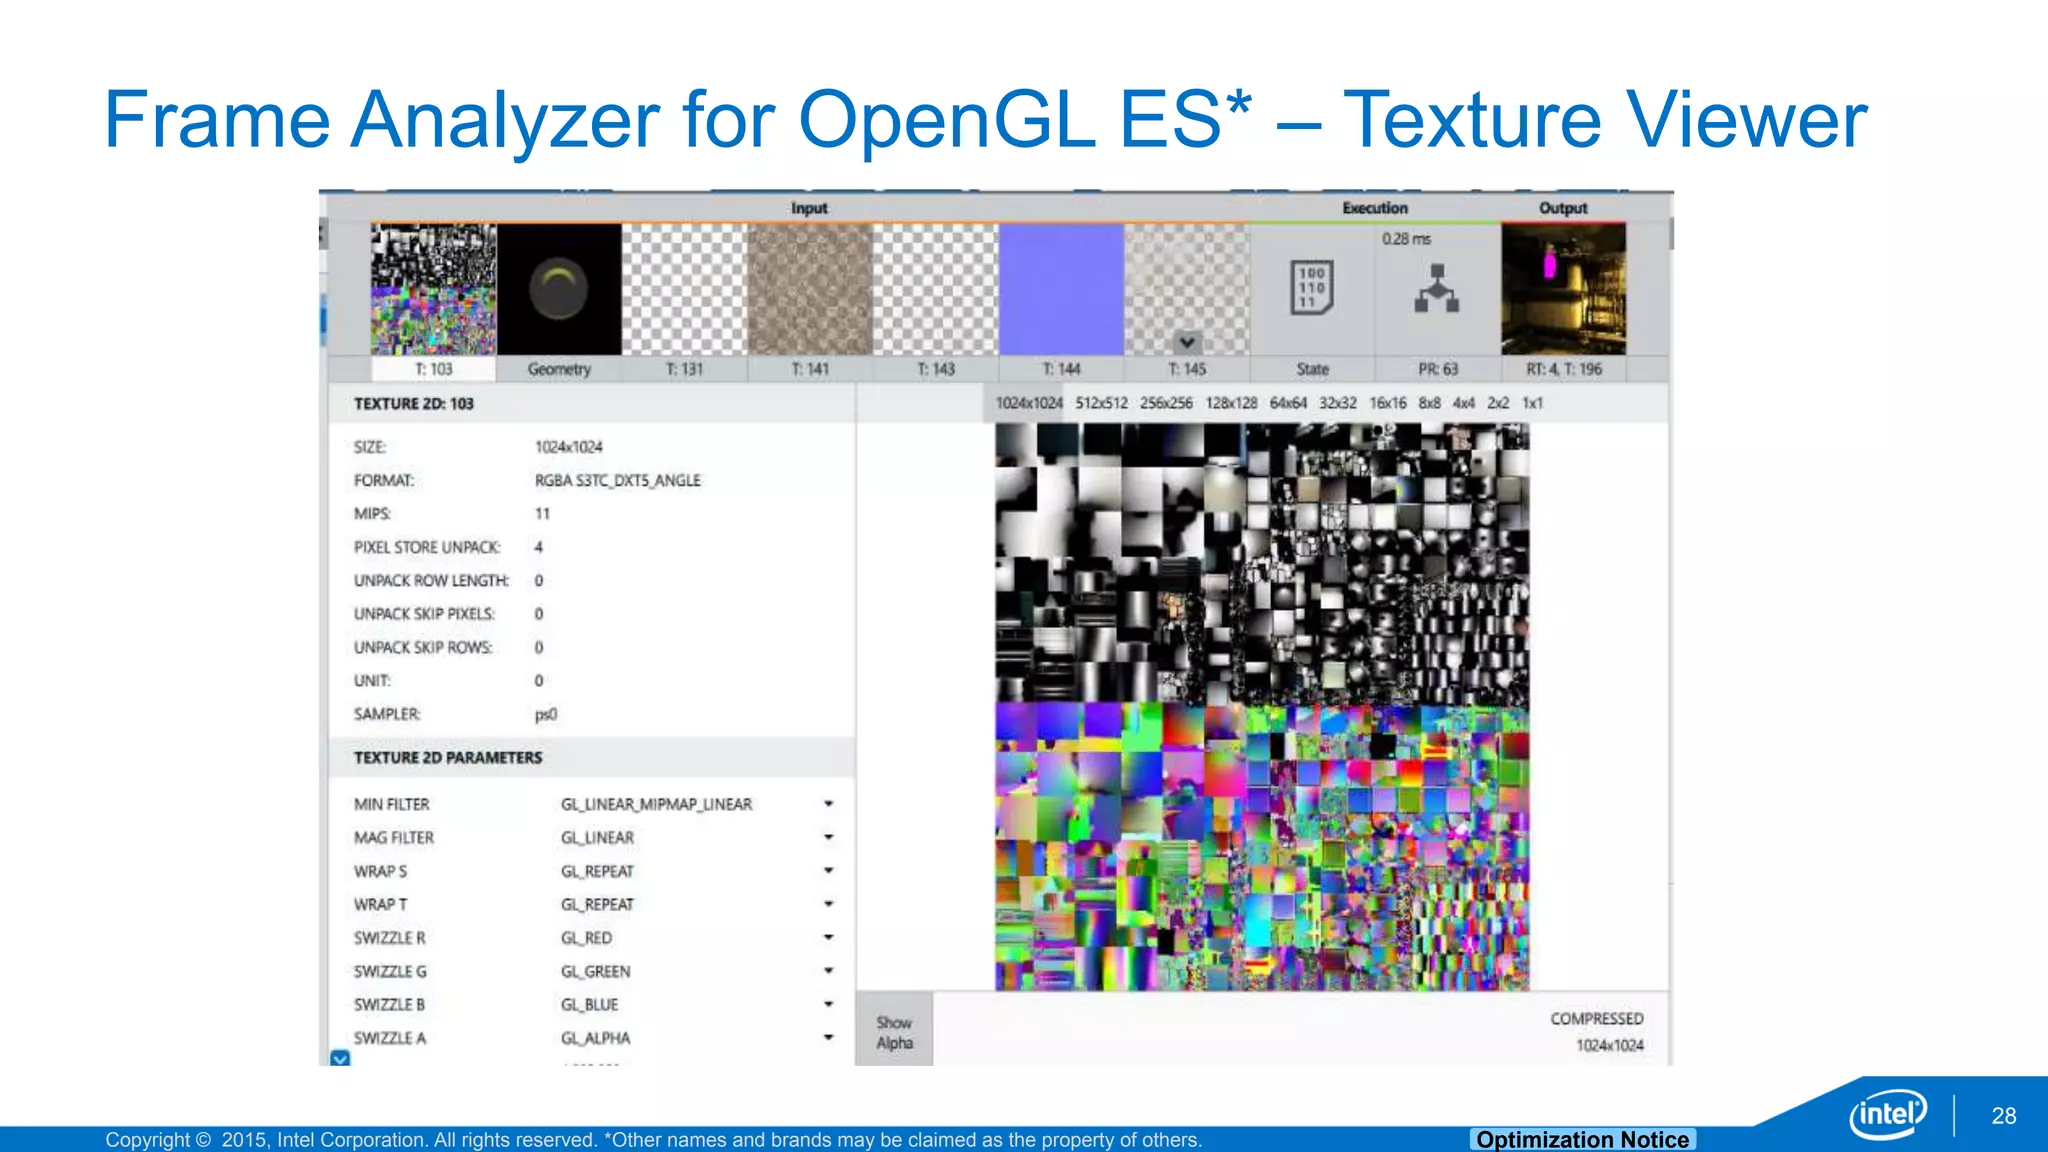Click the chevron on texture T: 145 thumbnail

pyautogui.click(x=1187, y=342)
